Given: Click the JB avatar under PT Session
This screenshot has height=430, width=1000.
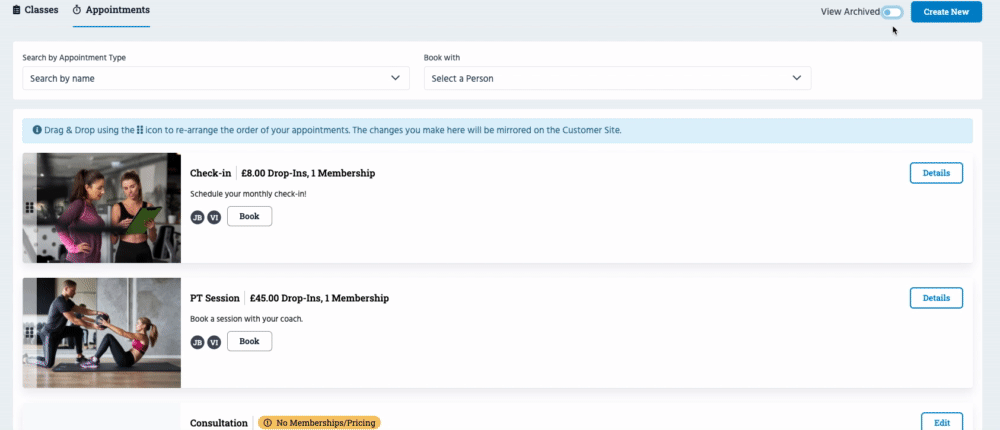Looking at the screenshot, I should point(198,342).
